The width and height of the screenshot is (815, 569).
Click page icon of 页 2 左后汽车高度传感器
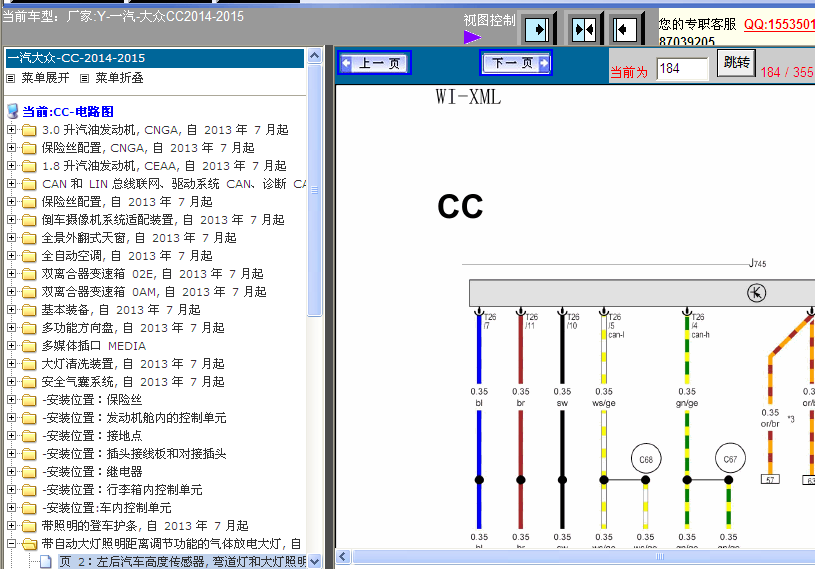[46, 562]
